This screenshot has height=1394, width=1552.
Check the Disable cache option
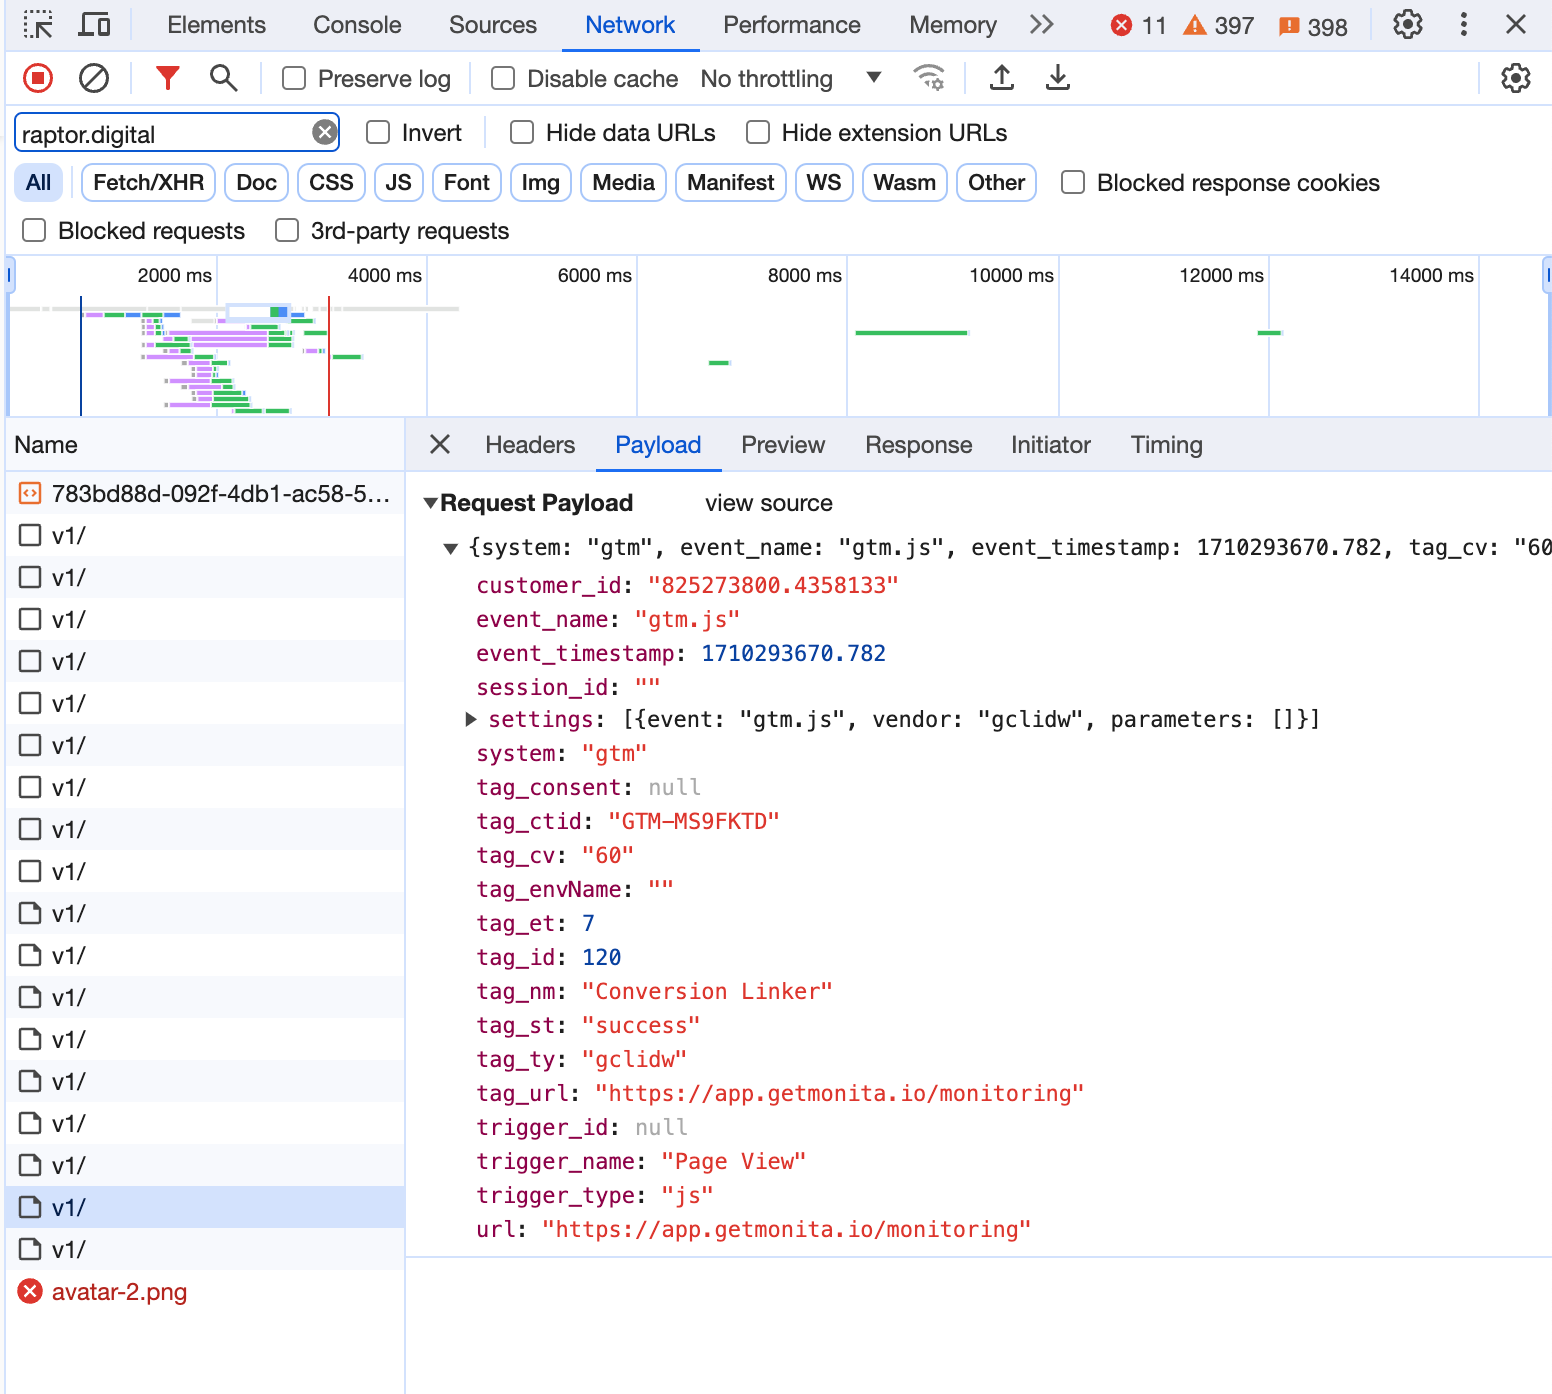click(x=503, y=79)
